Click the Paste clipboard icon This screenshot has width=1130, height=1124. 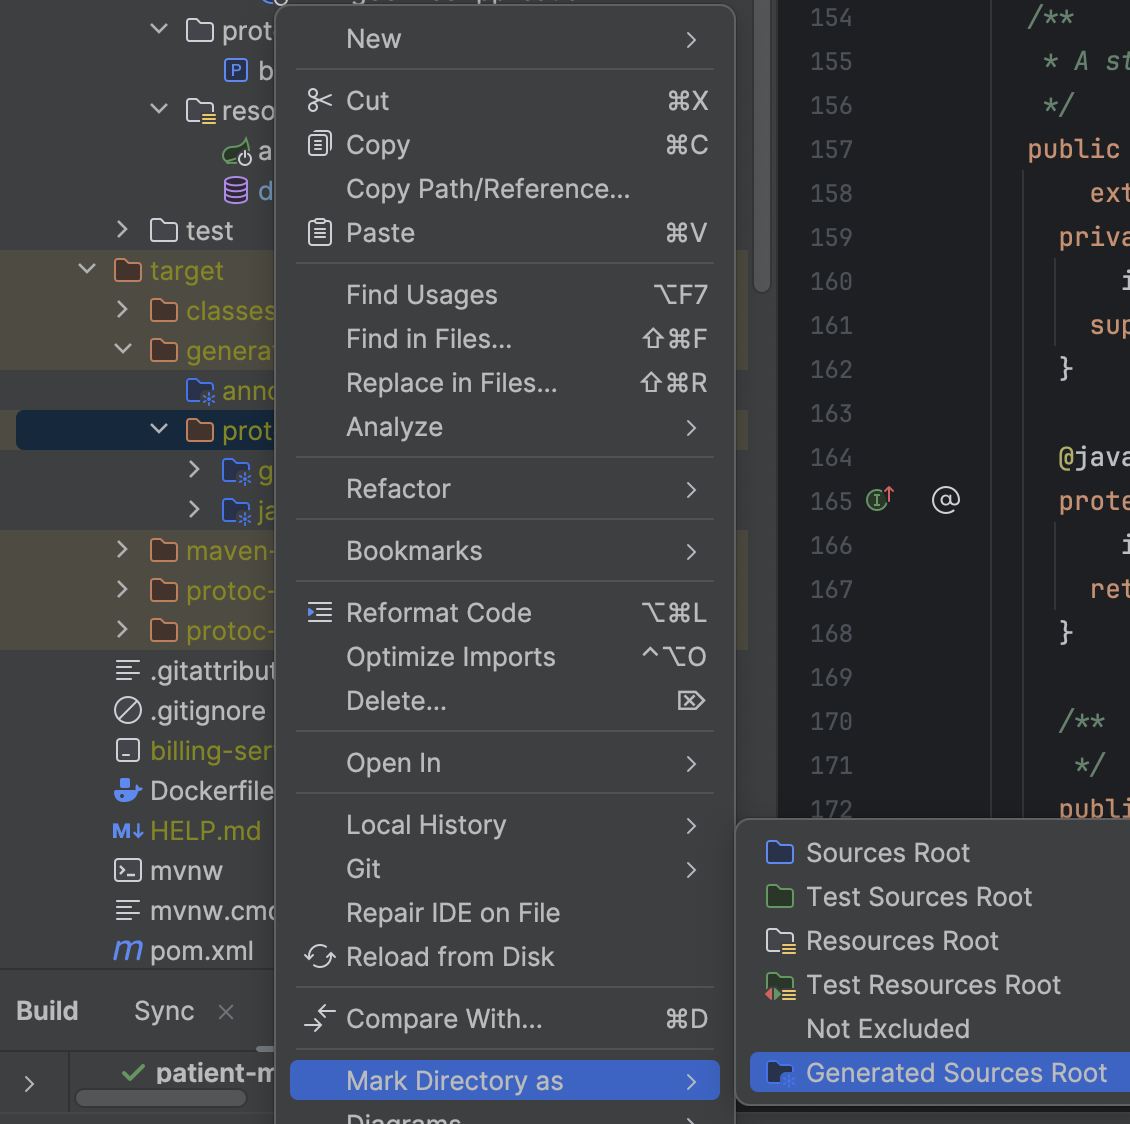point(319,233)
